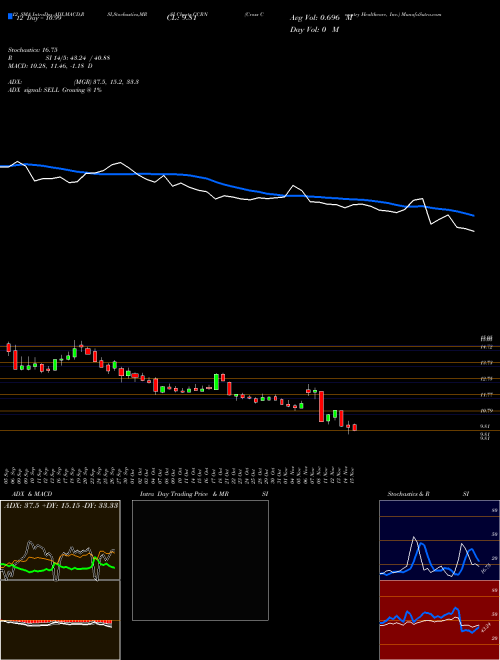This screenshot has width=500, height=660.
Task: Click the 'Stochastics & R' panel title
Action: (x=409, y=494)
